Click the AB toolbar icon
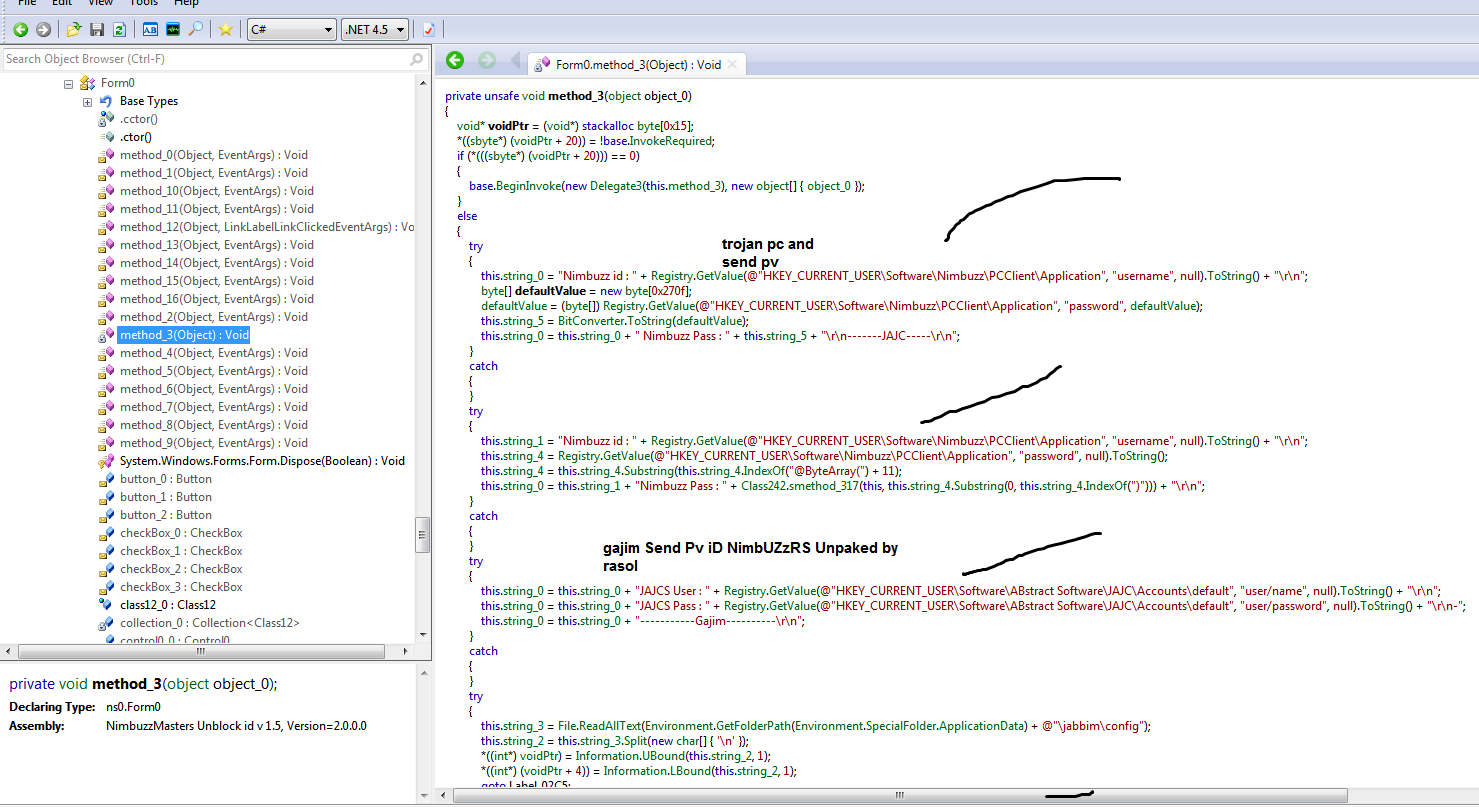 coord(150,30)
